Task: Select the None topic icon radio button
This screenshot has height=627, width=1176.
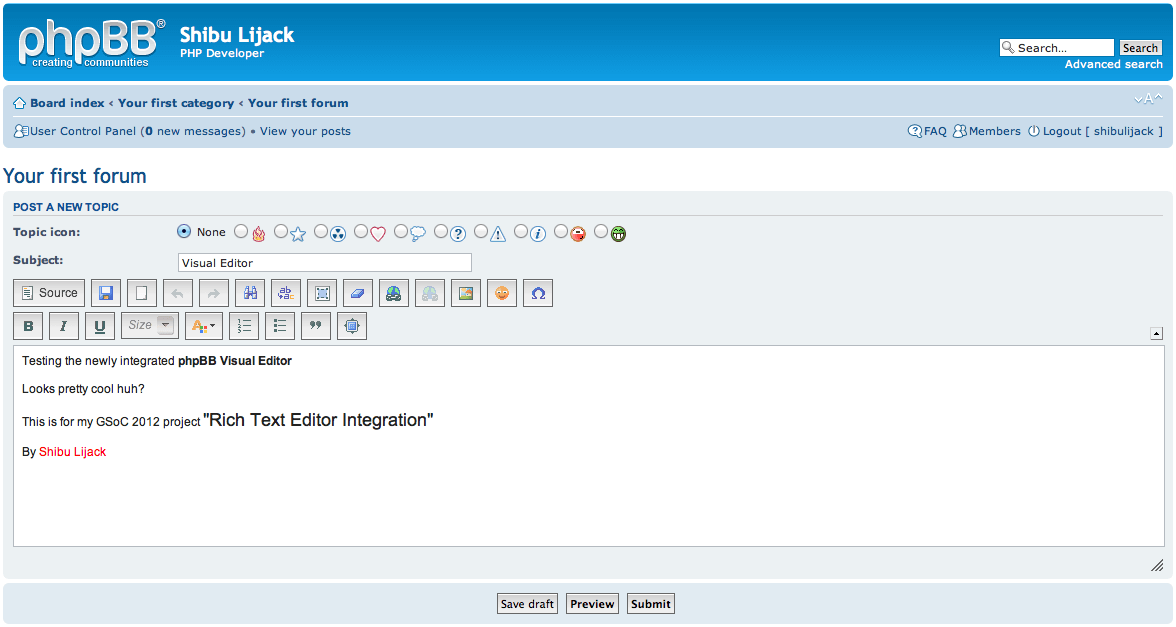Action: click(x=184, y=231)
